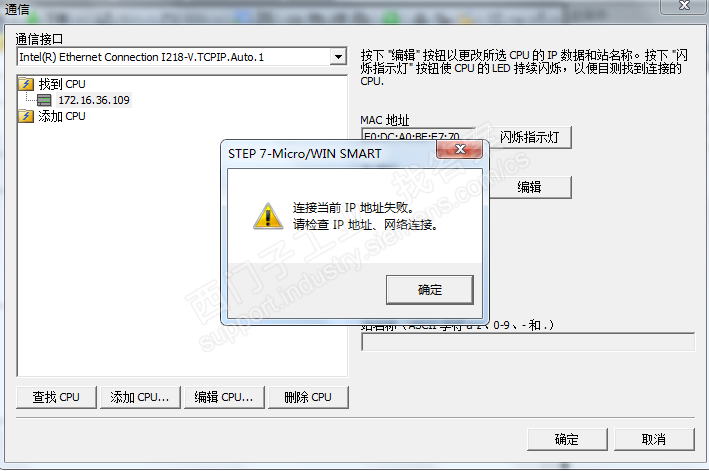This screenshot has width=709, height=471.
Task: Click the 找到 CPU folder icon
Action: [26, 84]
